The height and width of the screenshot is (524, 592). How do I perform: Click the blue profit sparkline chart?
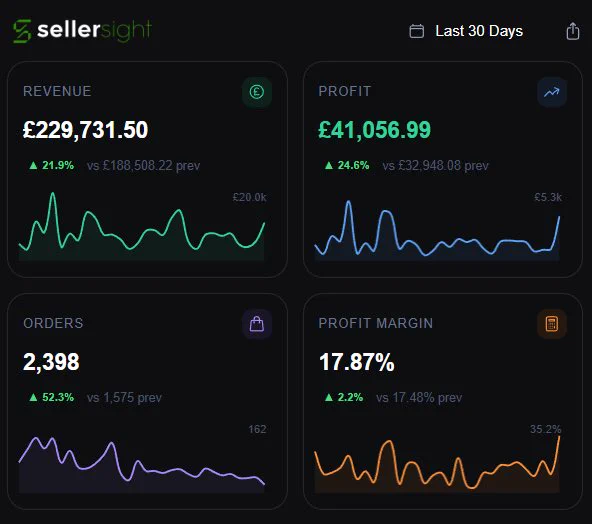(x=437, y=230)
